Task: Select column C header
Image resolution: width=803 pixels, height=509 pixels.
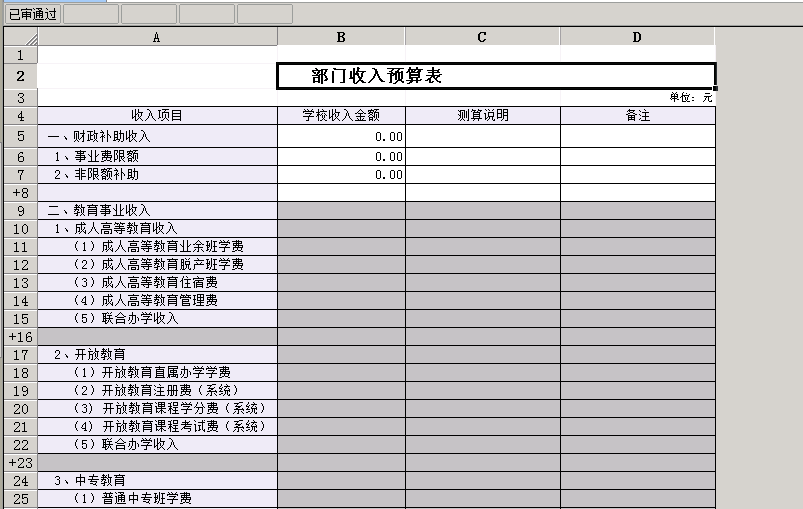Action: pyautogui.click(x=482, y=37)
